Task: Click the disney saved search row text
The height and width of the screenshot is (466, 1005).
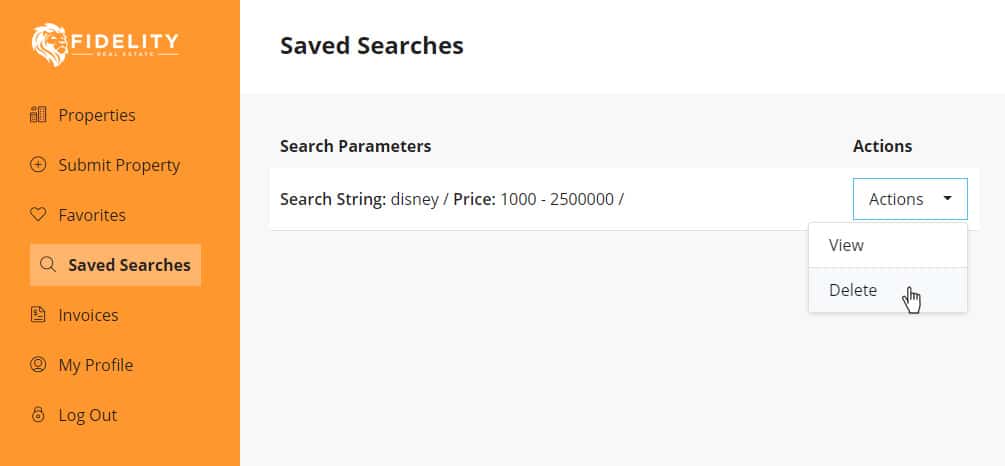Action: [x=452, y=199]
